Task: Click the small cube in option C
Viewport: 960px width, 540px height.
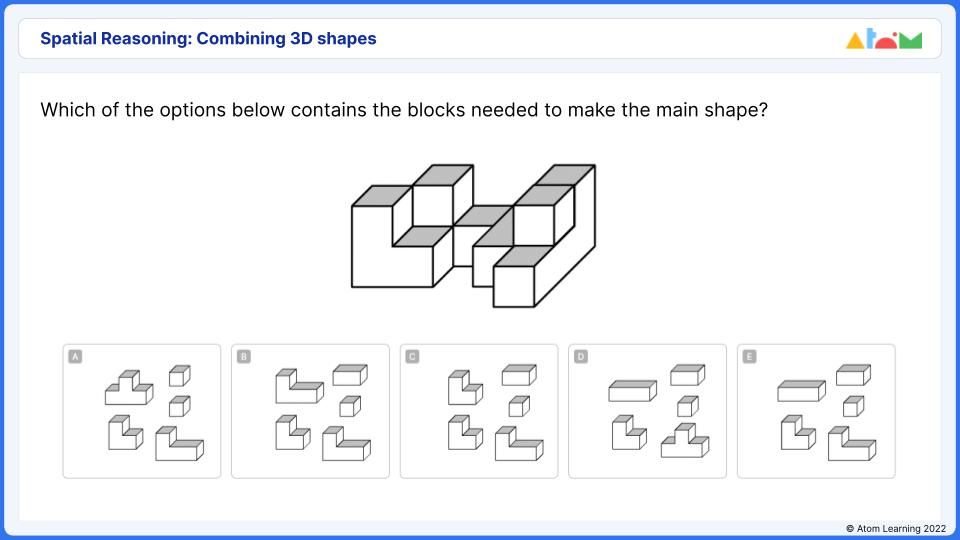Action: pos(519,407)
